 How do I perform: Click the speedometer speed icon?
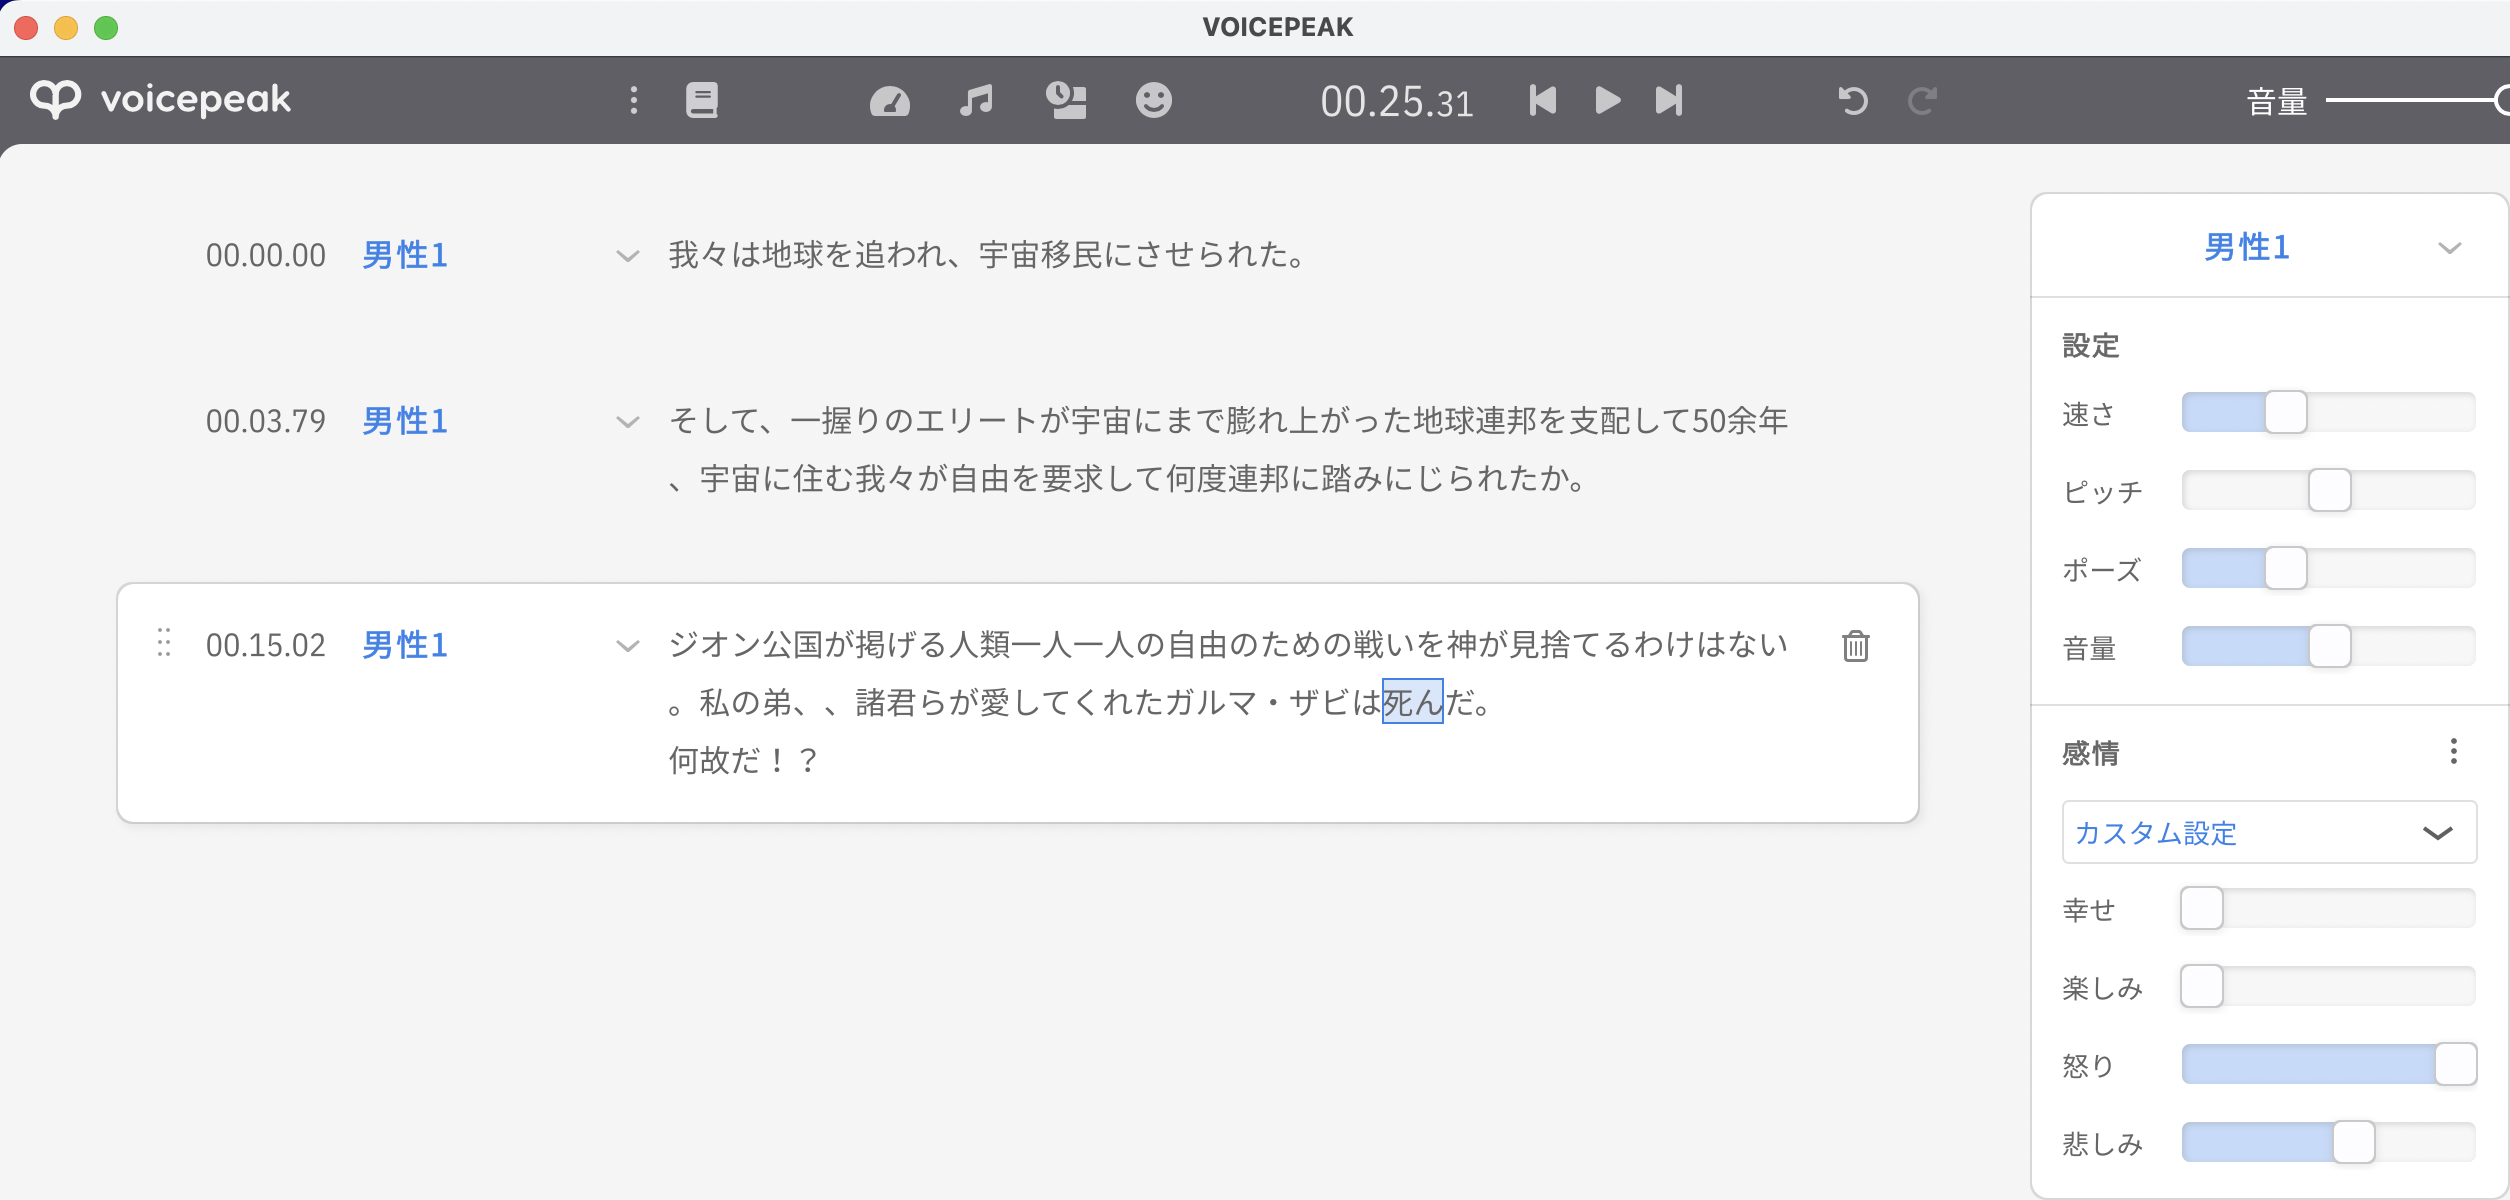[x=889, y=101]
